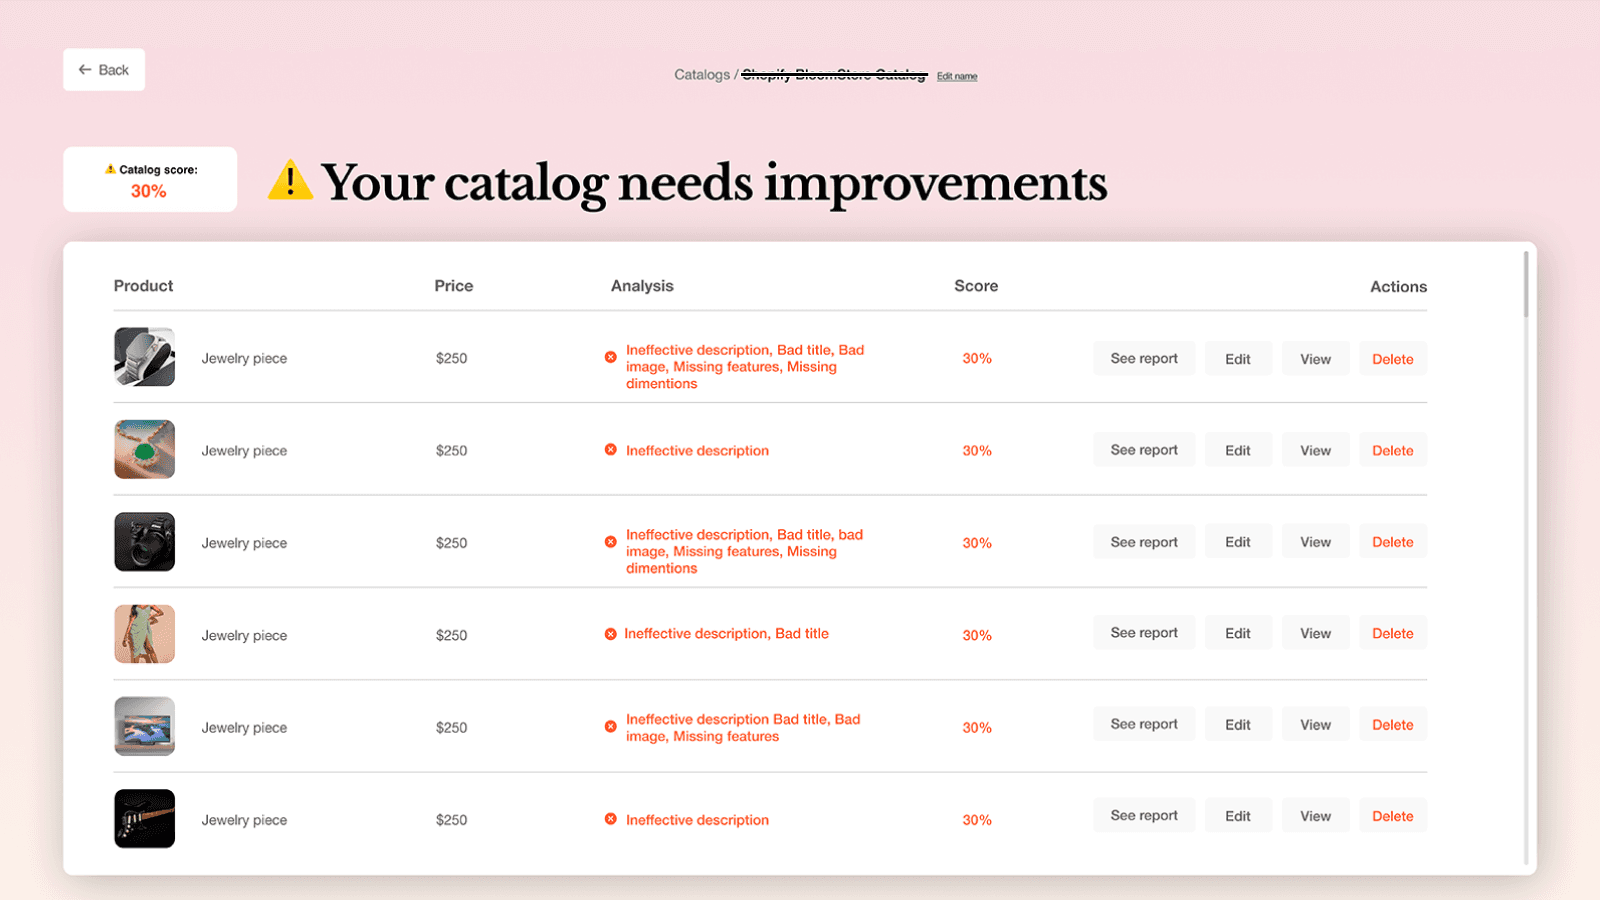Click the Edit name link

[956, 76]
